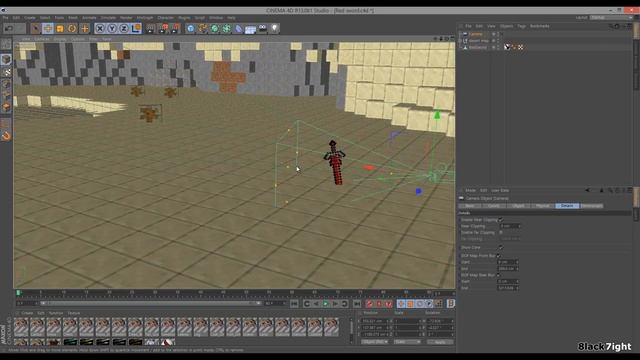Toggle DOF Map Rear Blur checkbox

[499, 275]
